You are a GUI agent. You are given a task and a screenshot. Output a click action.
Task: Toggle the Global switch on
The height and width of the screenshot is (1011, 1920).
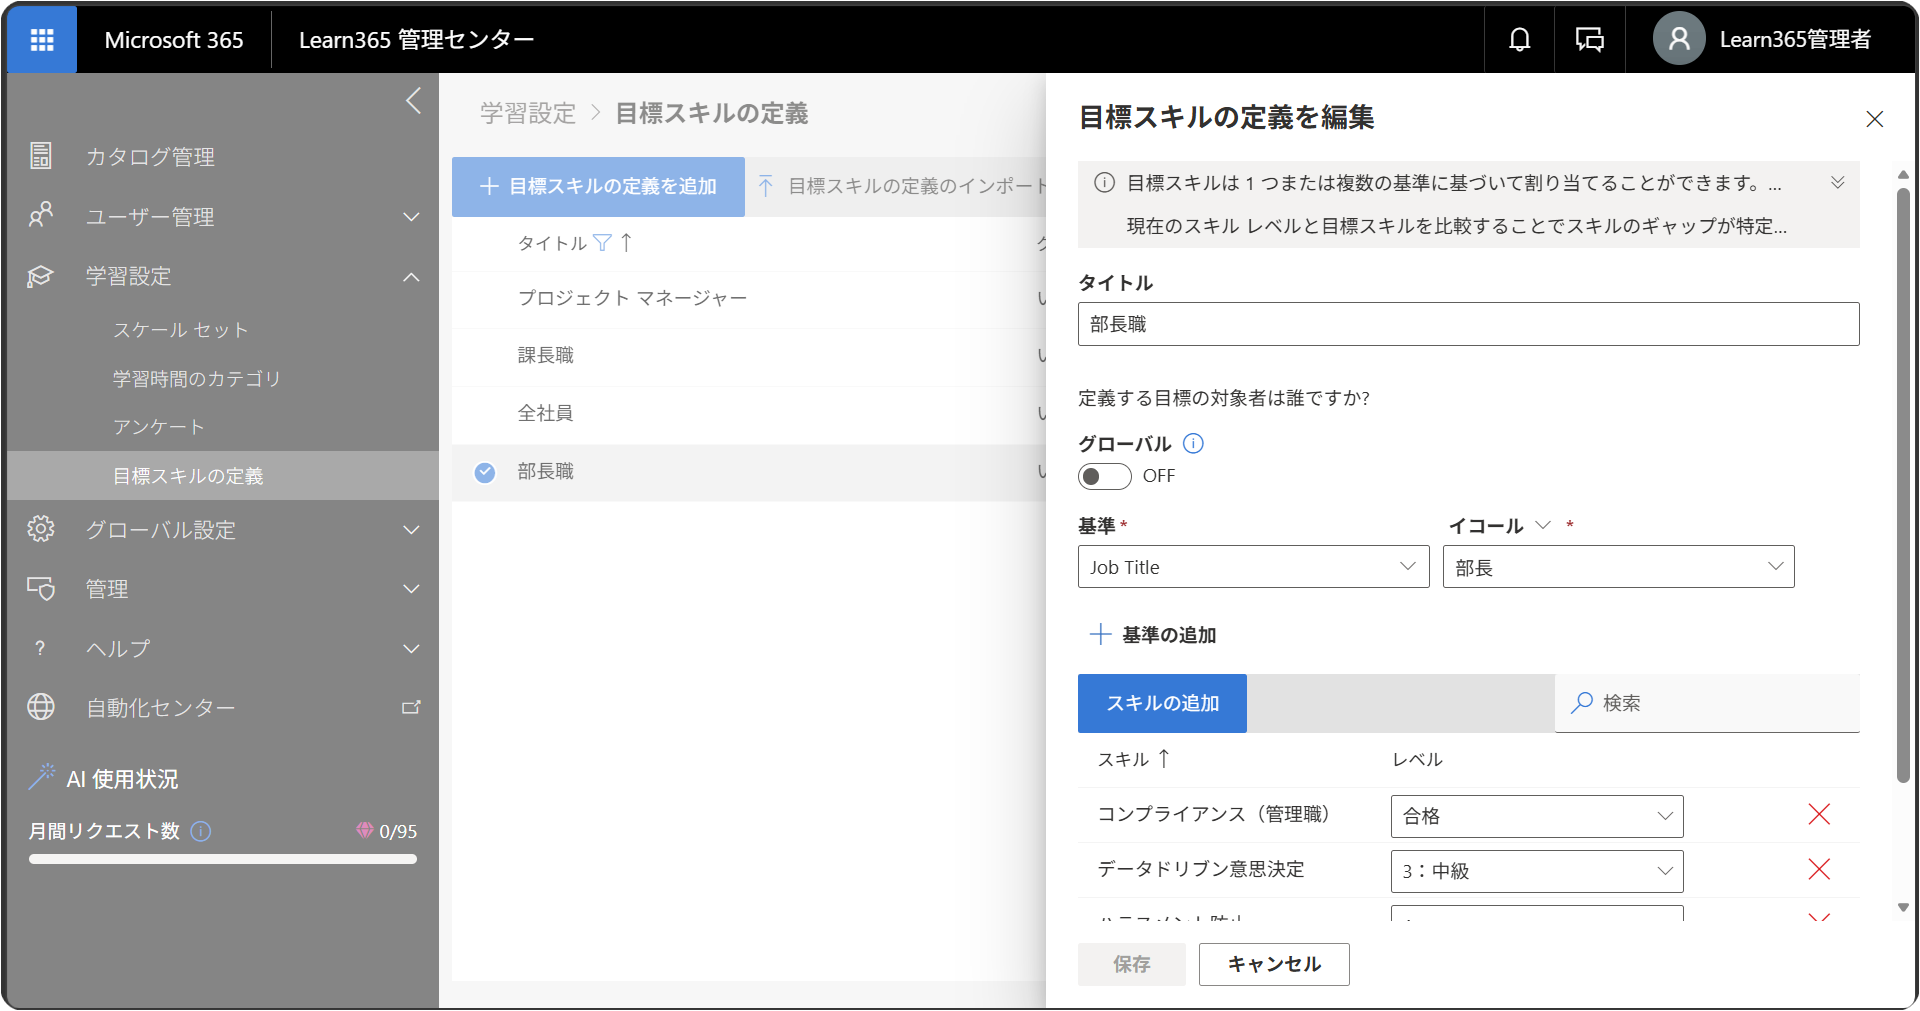[x=1104, y=476]
